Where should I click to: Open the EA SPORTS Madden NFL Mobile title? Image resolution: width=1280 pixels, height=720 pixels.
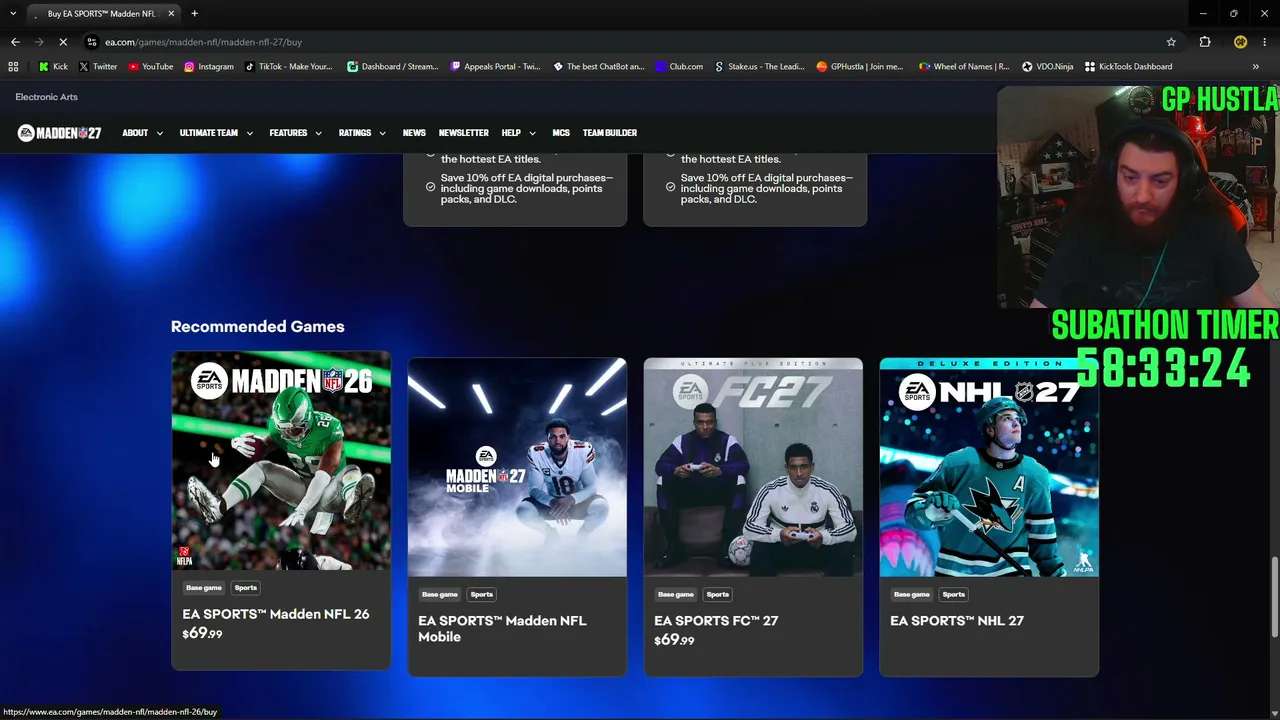pyautogui.click(x=502, y=629)
